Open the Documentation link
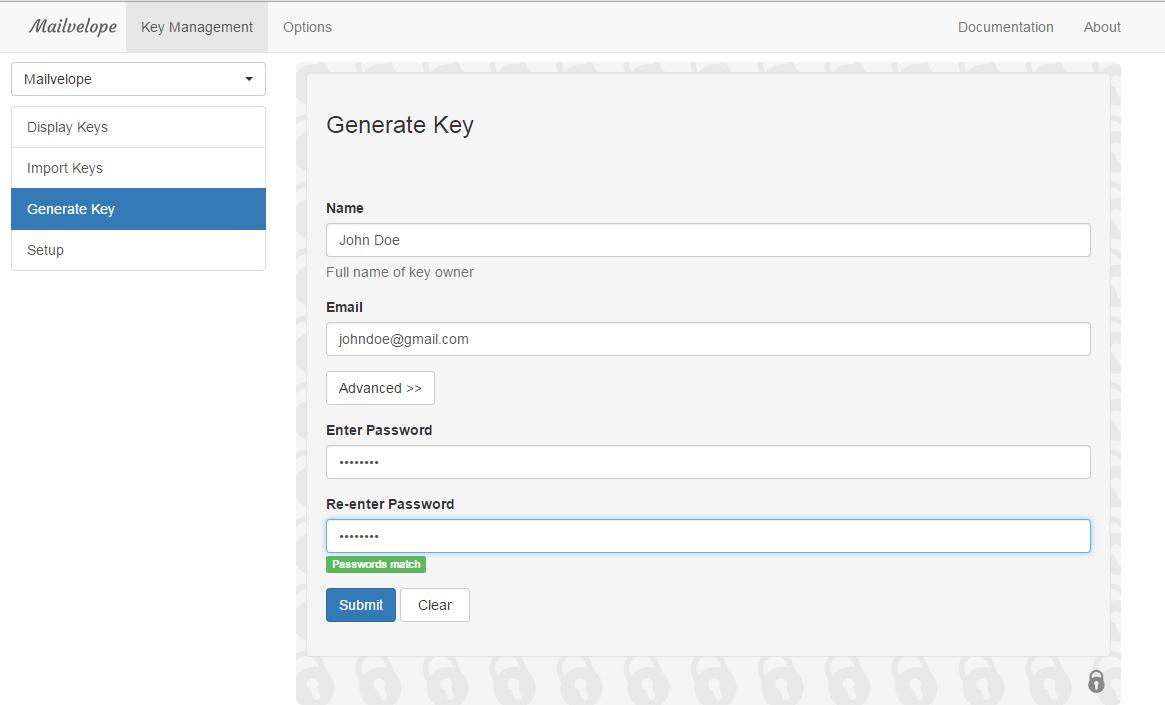The image size is (1165, 705). 1005,27
